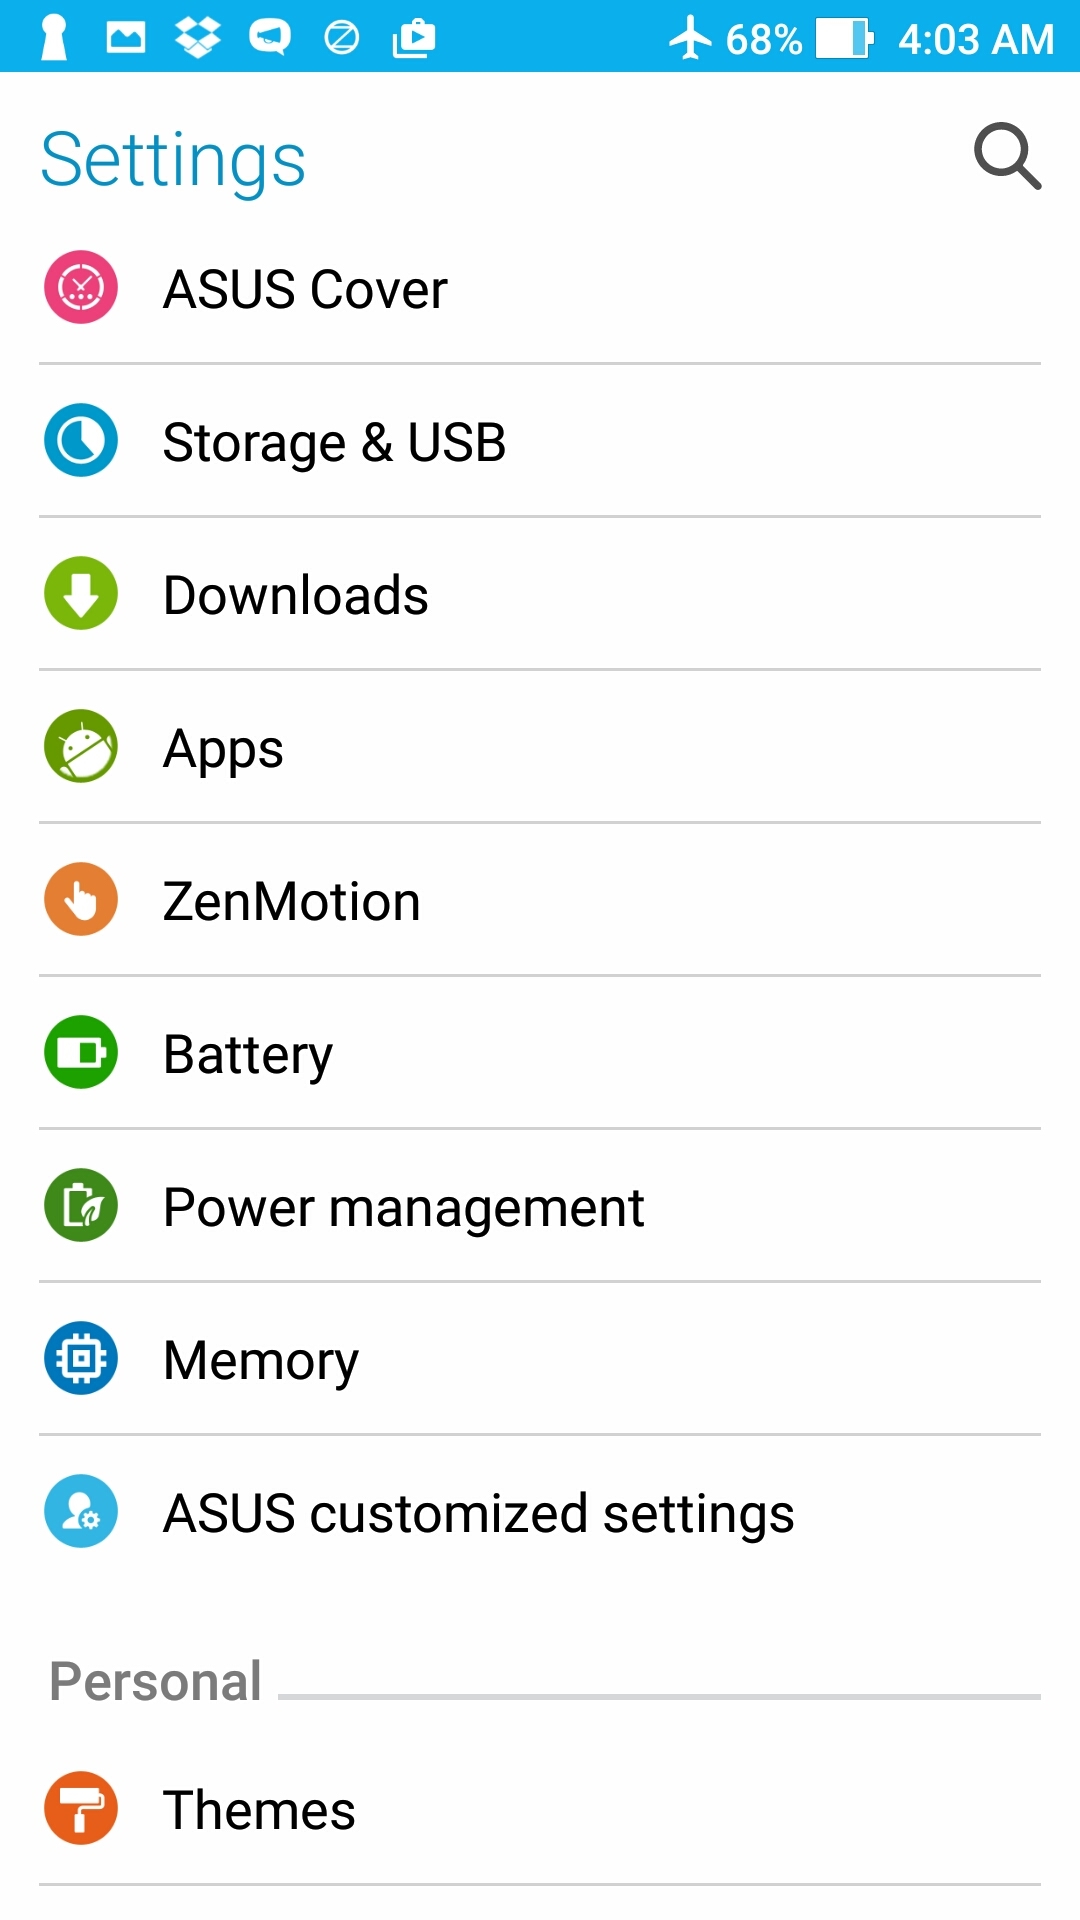Tap the orange Themes paint roller icon
The image size is (1080, 1920).
point(81,1808)
